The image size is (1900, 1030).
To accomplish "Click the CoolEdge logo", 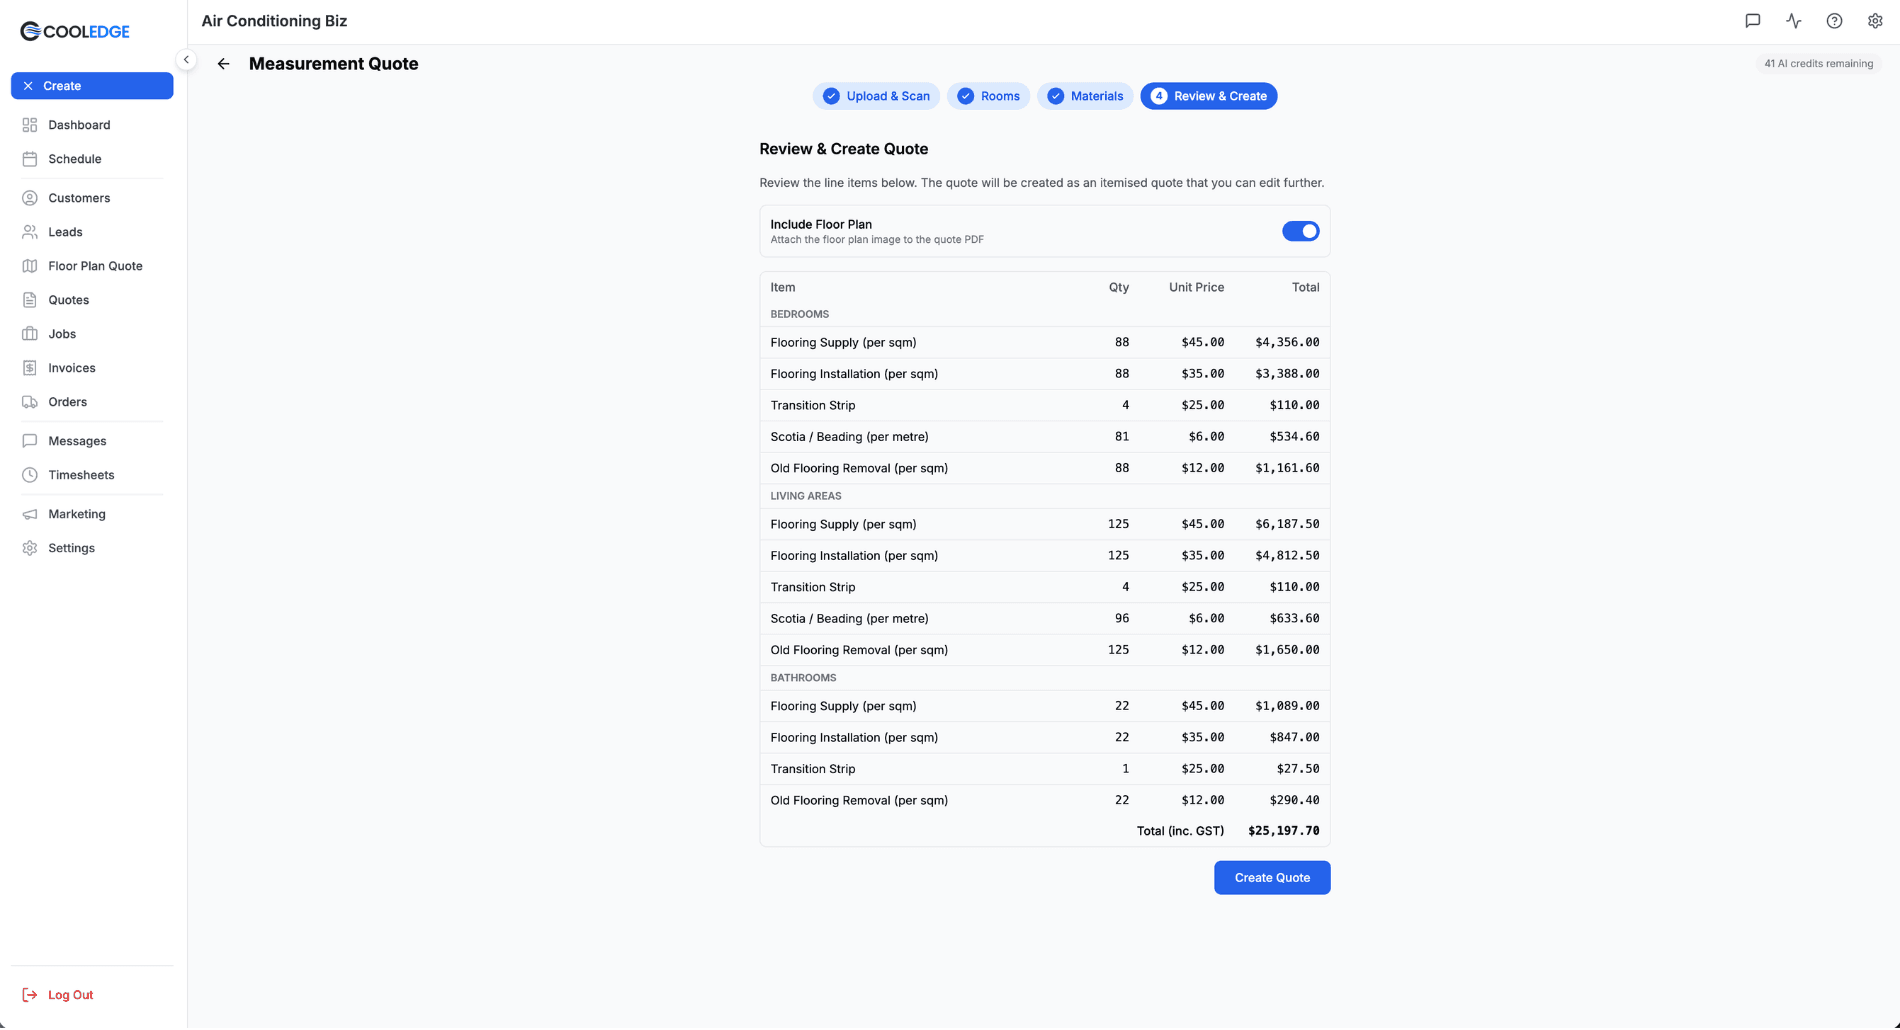I will pos(75,31).
